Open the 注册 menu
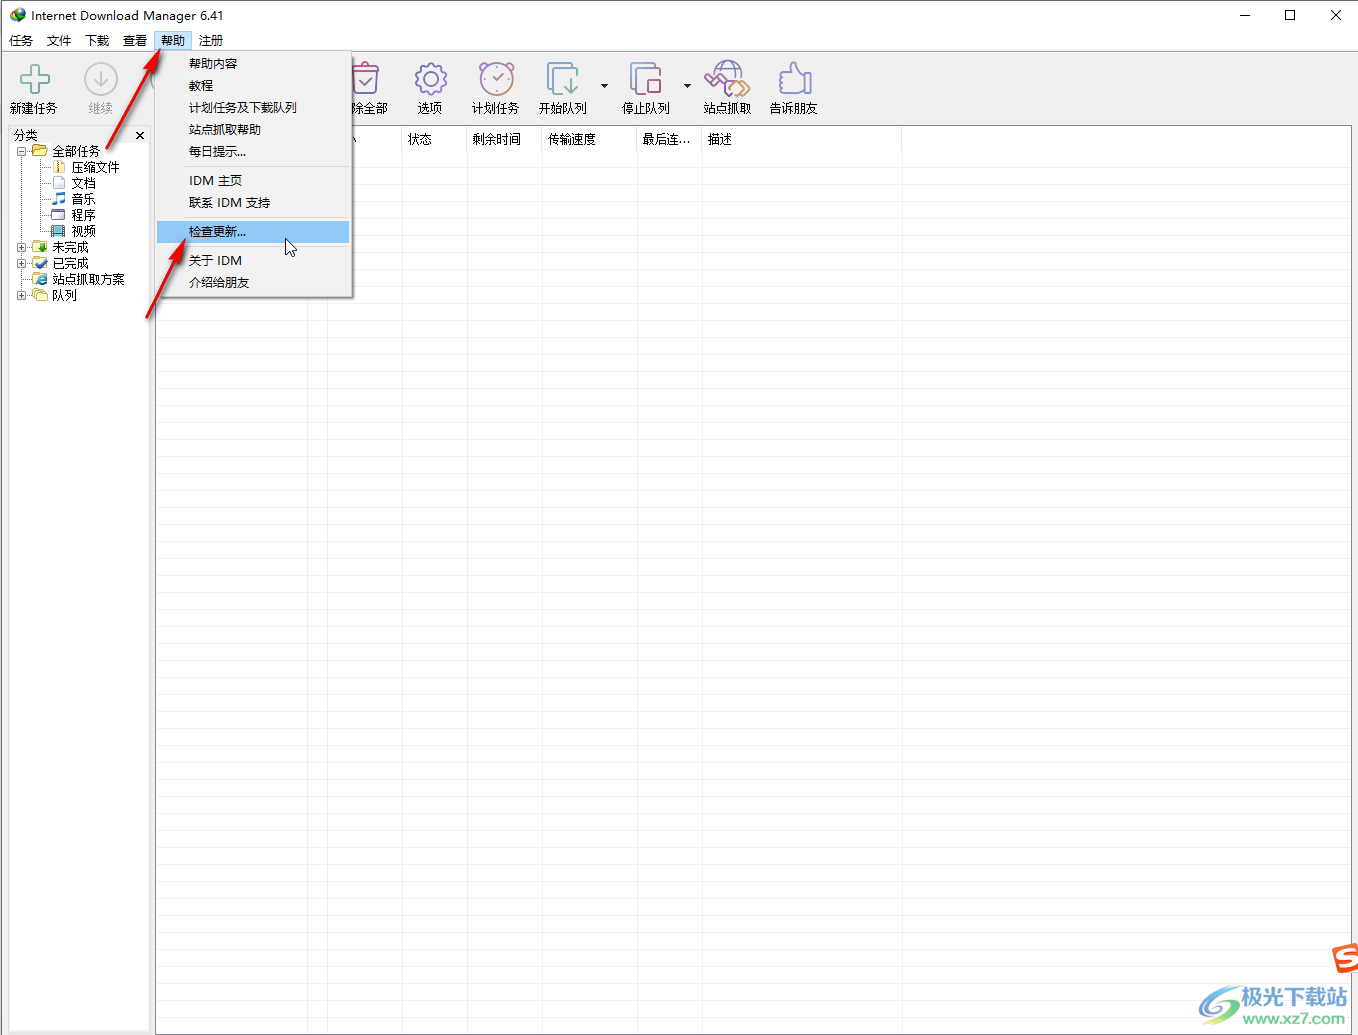The image size is (1358, 1035). (x=211, y=41)
